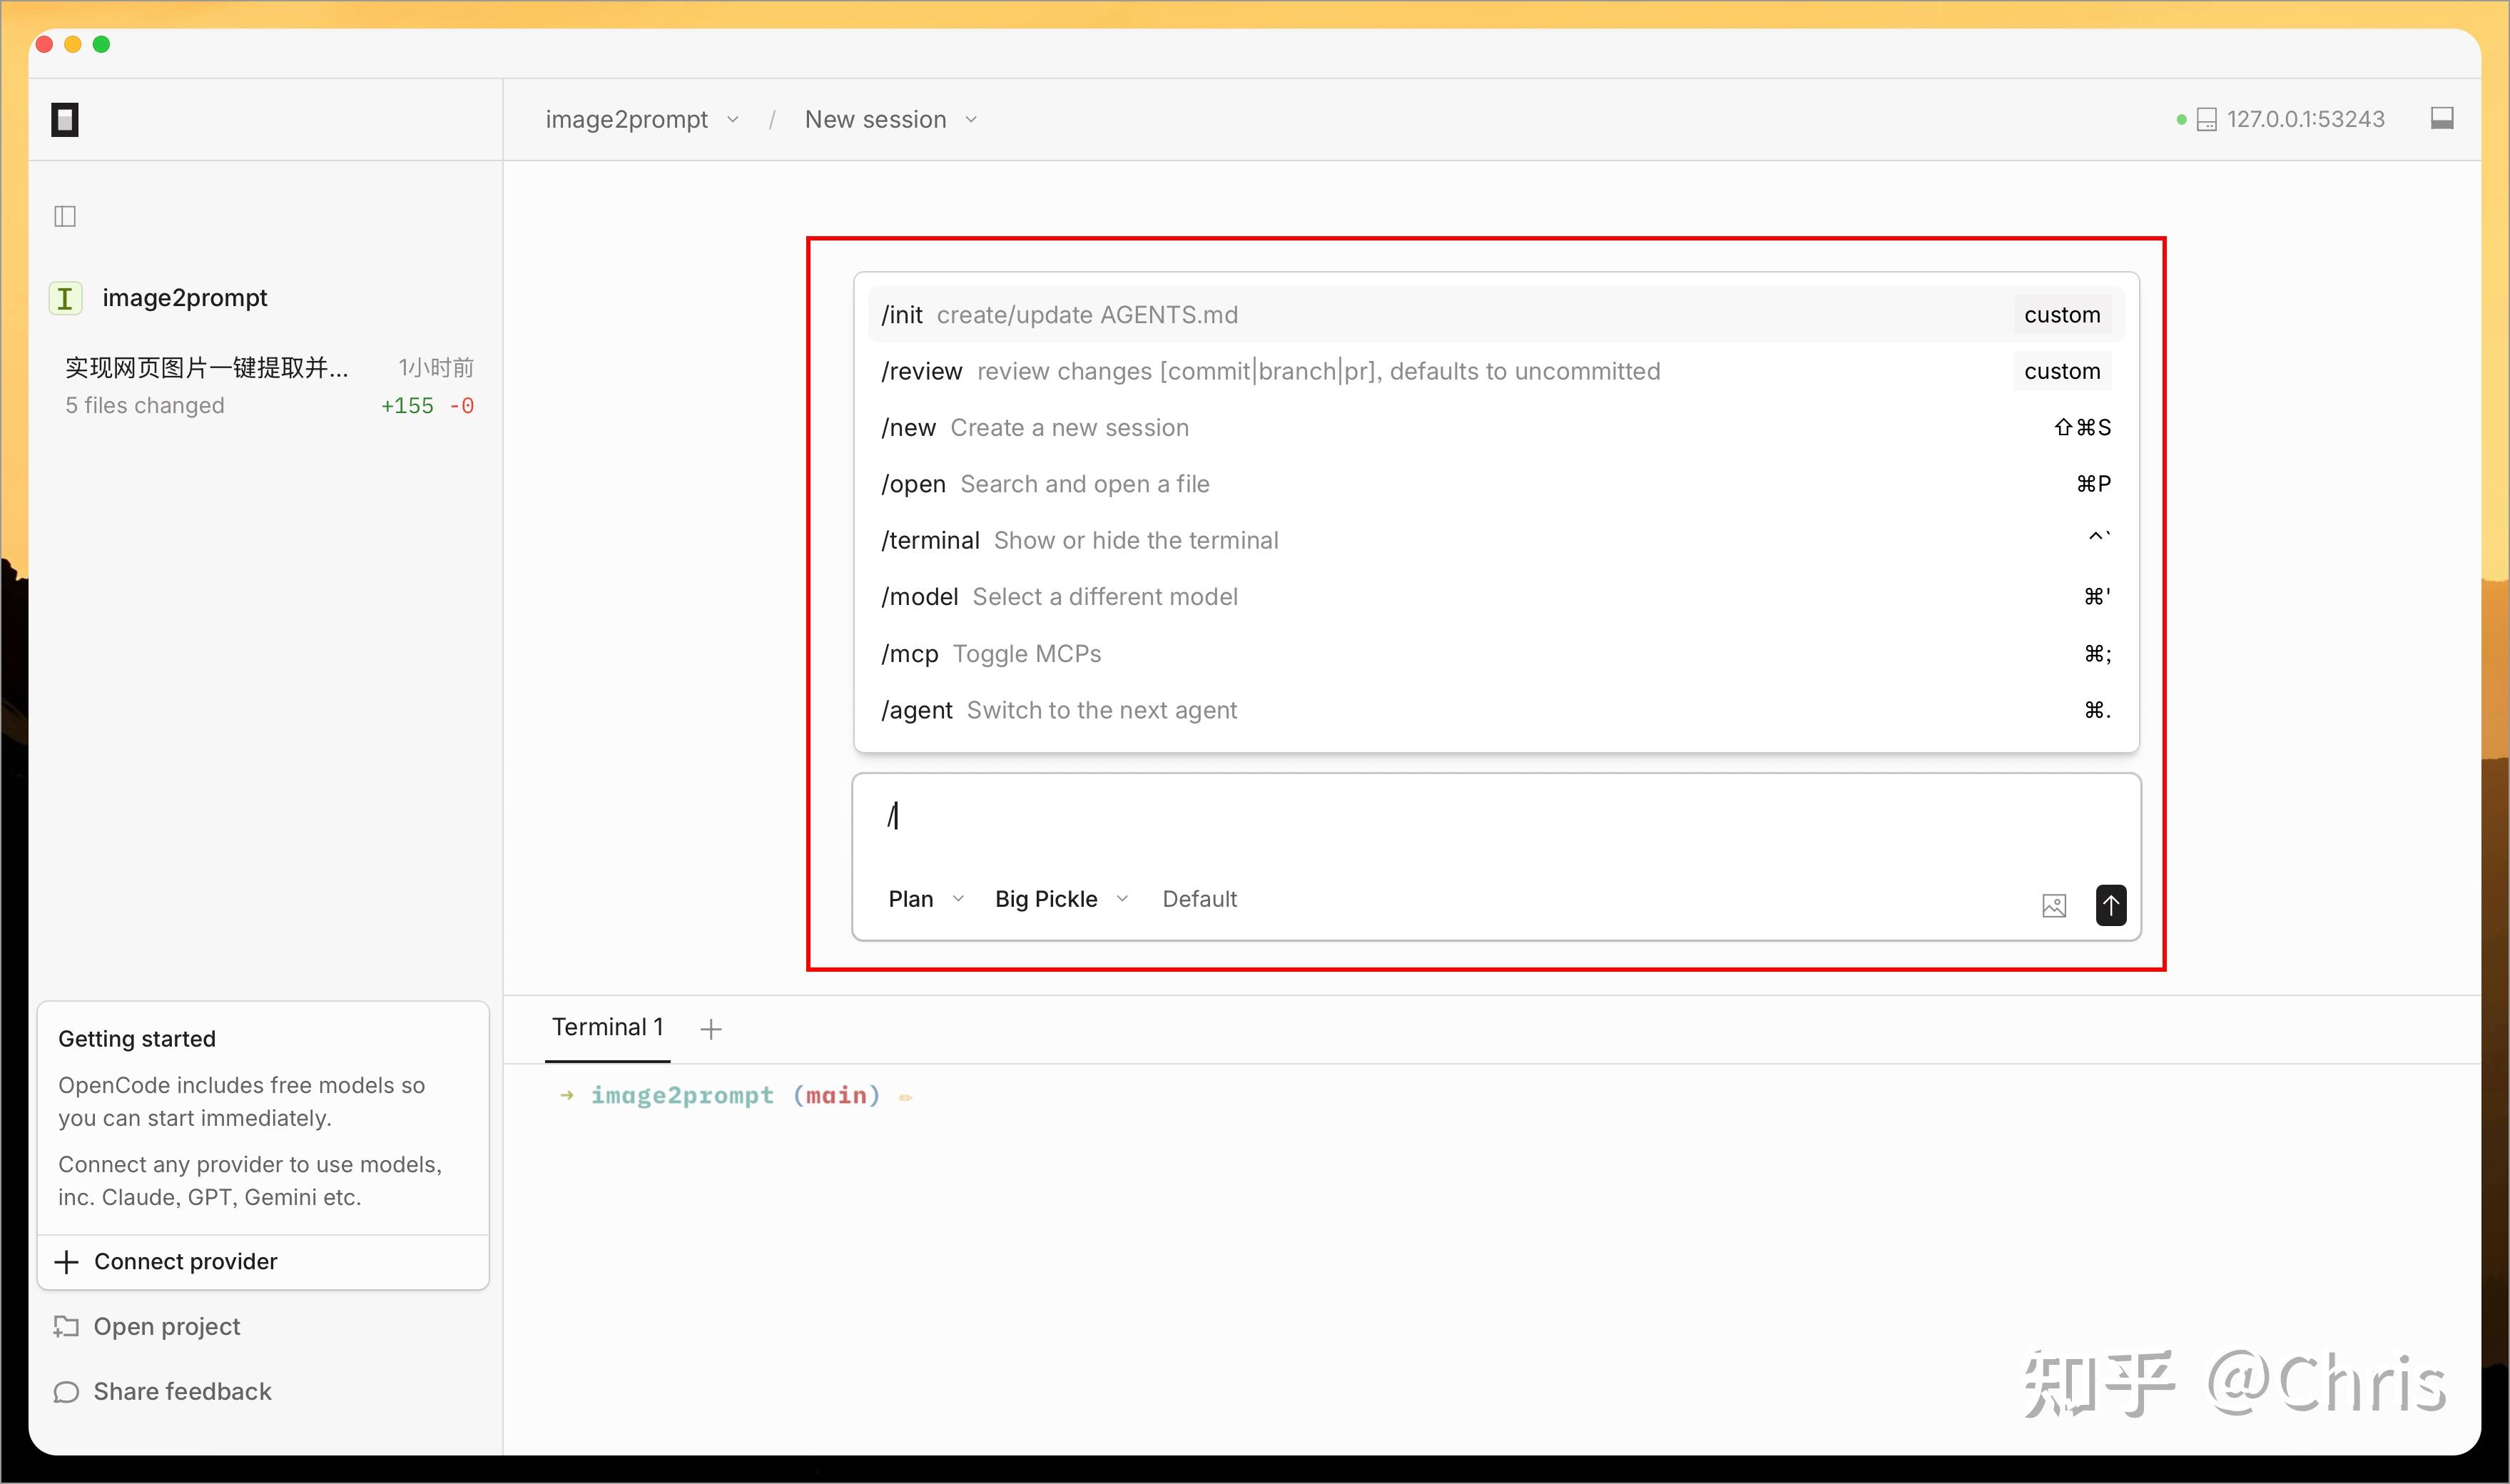Click the Default variant selector
Viewport: 2510px width, 1484px height.
click(1199, 899)
